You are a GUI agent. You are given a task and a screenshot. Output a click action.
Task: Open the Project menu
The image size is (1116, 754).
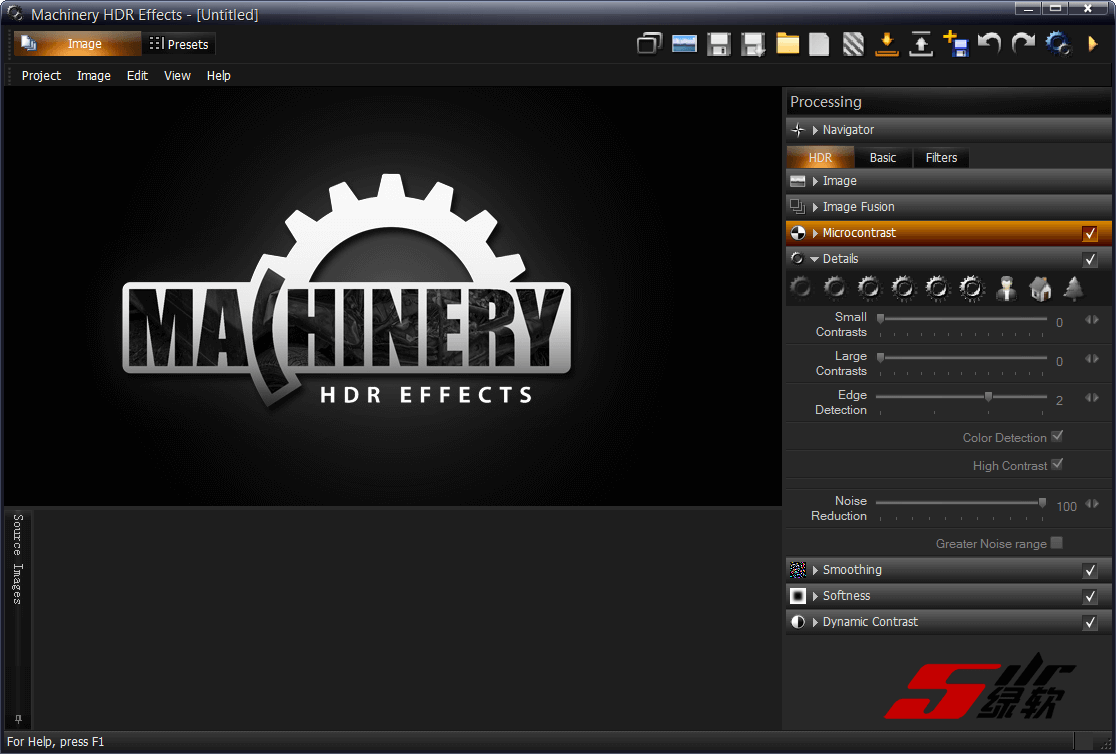point(41,76)
